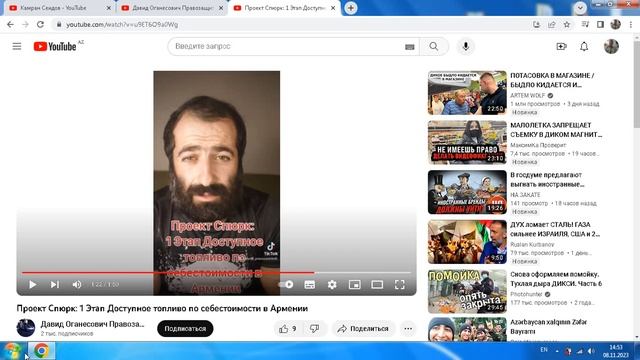Open the Windows Start menu
The image size is (640, 360).
tap(12, 351)
